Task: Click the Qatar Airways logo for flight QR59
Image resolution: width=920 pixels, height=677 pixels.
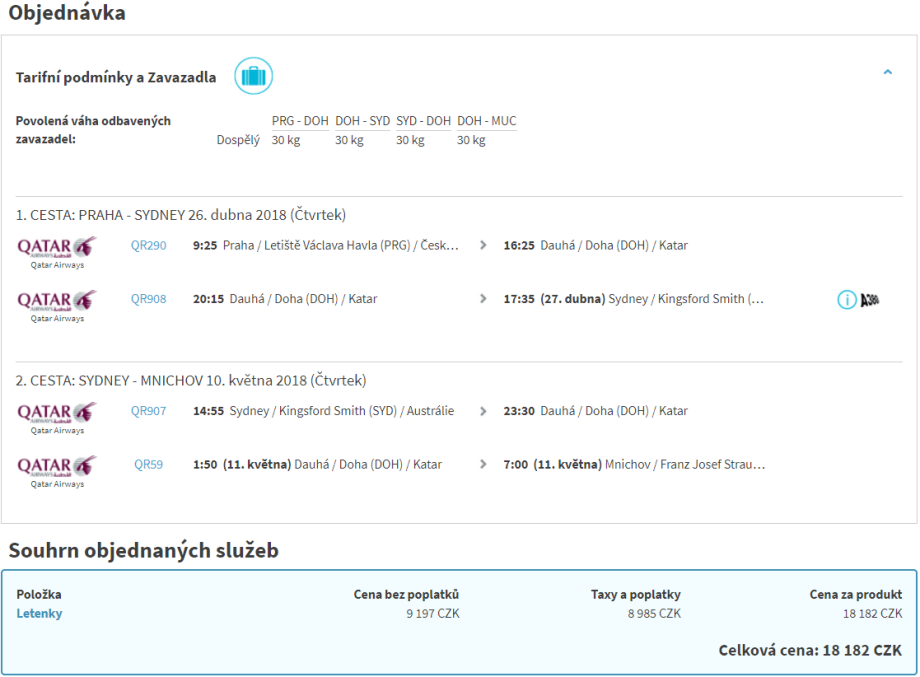Action: coord(57,470)
